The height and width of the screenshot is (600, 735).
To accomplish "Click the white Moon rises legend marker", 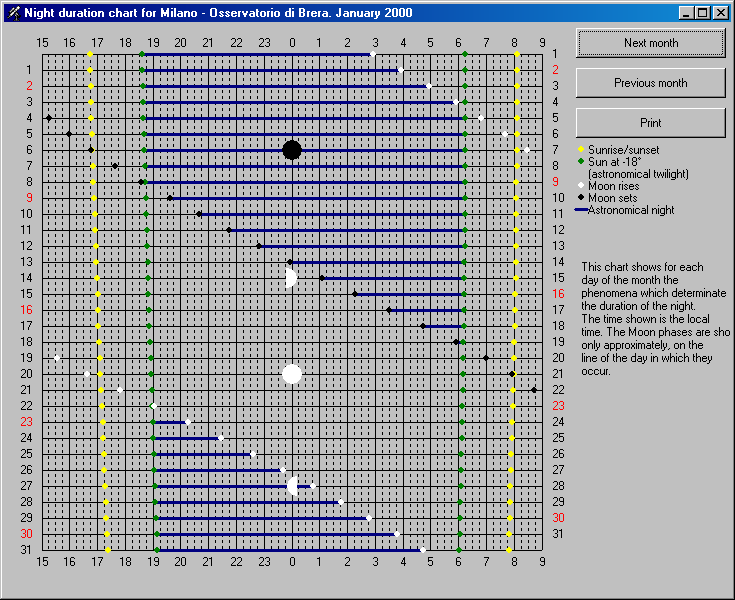I will pos(581,185).
